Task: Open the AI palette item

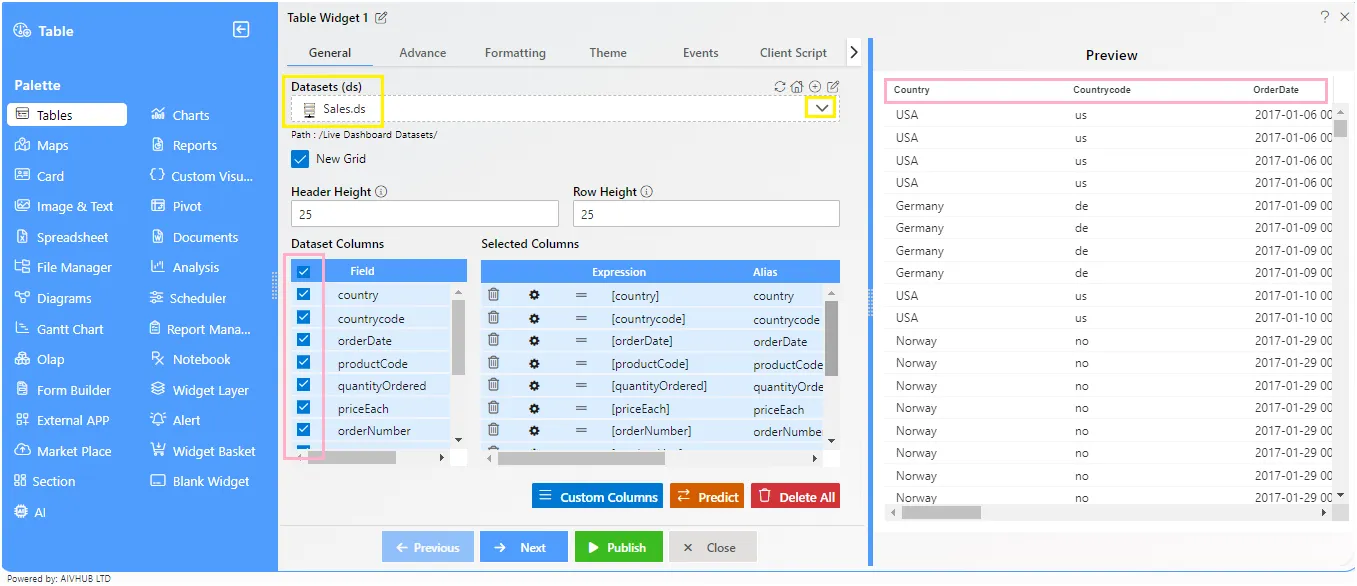Action: [x=31, y=512]
